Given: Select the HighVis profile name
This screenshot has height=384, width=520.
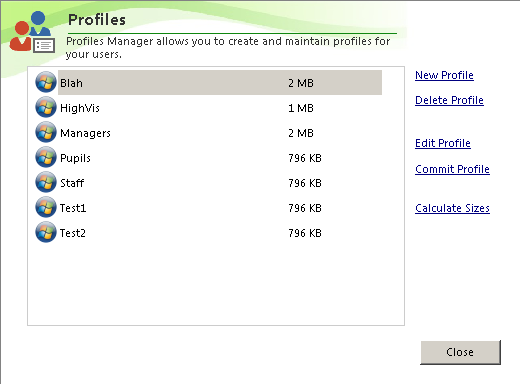Looking at the screenshot, I should click(80, 108).
